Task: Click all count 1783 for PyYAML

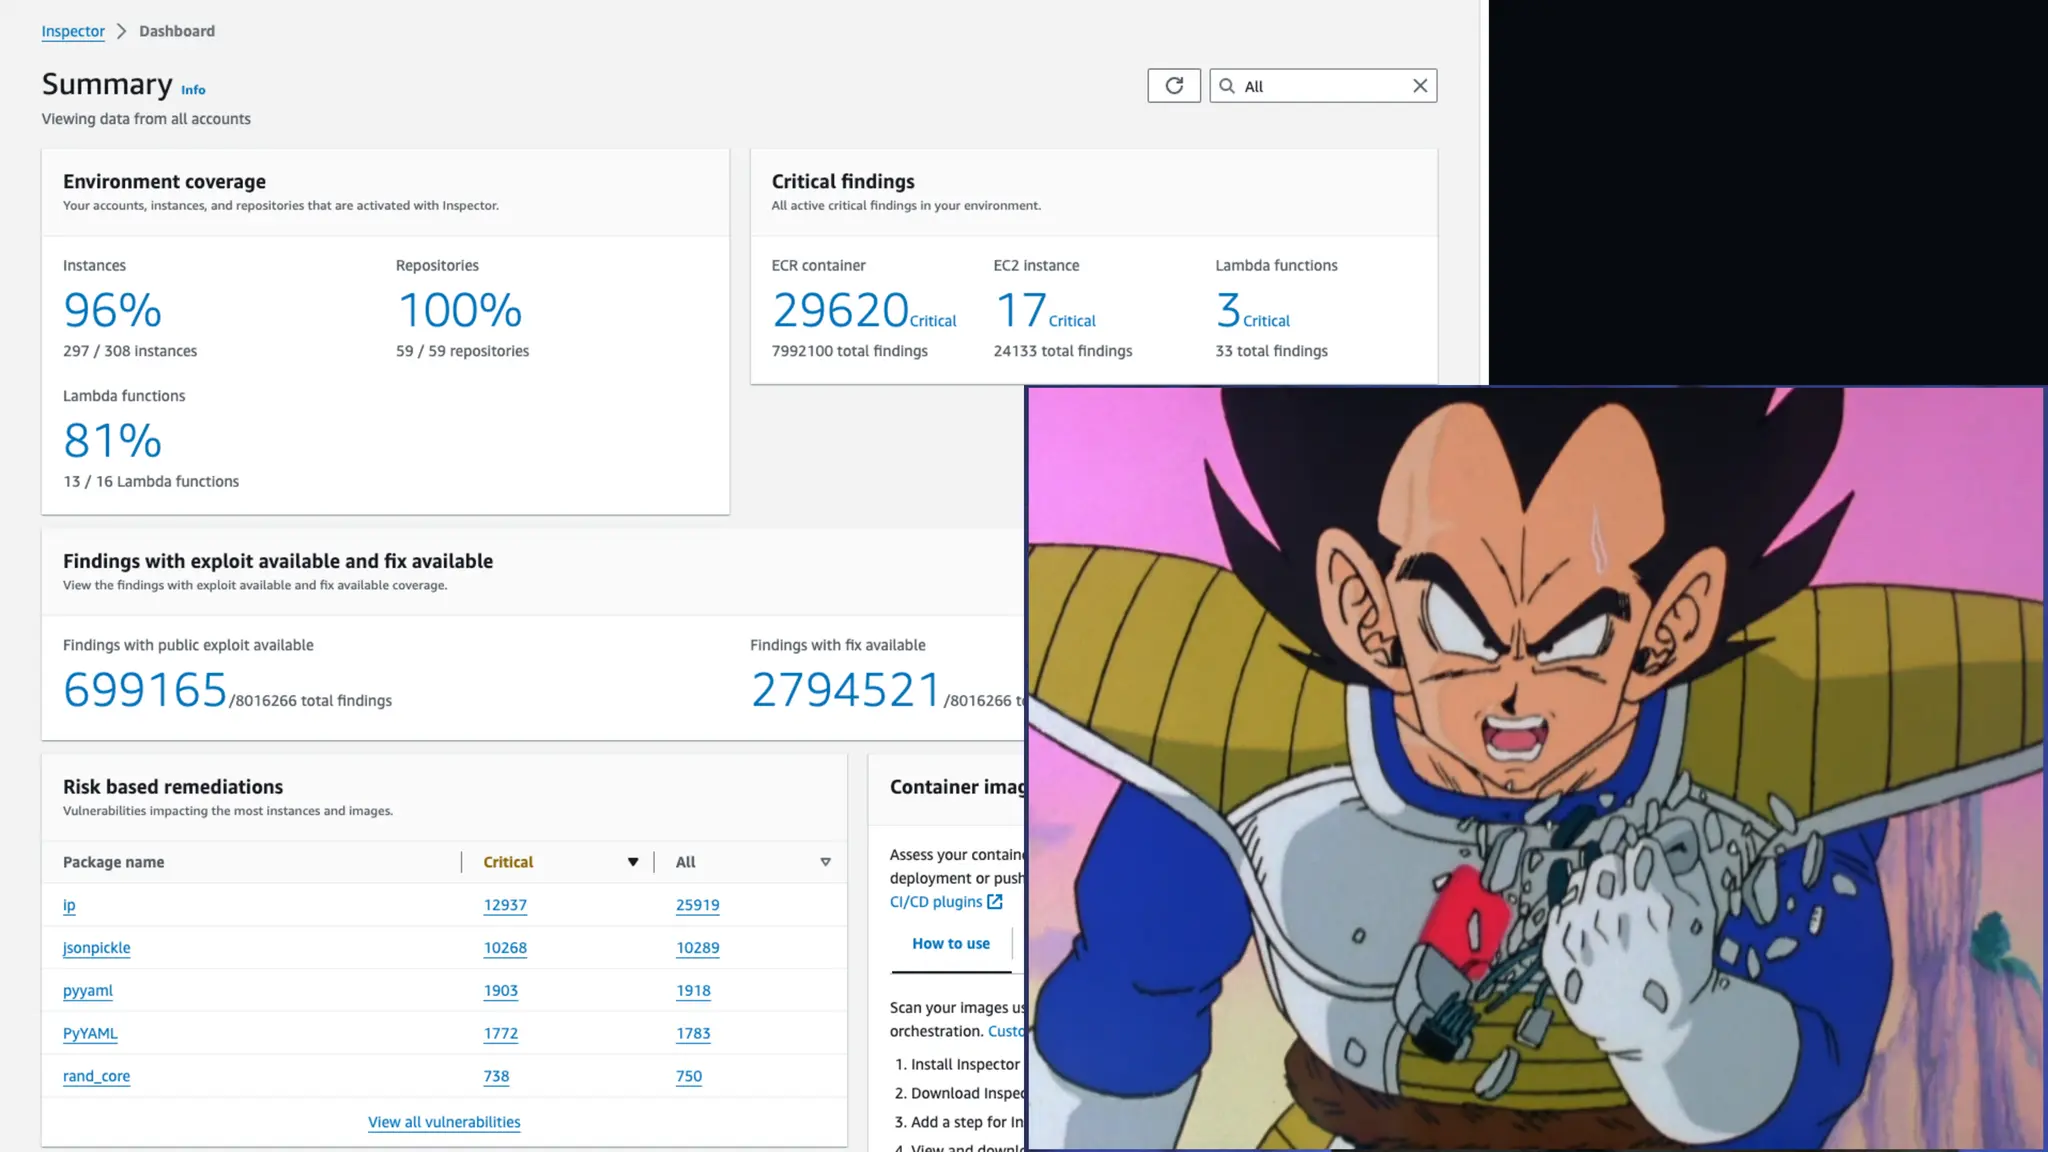Action: tap(693, 1034)
